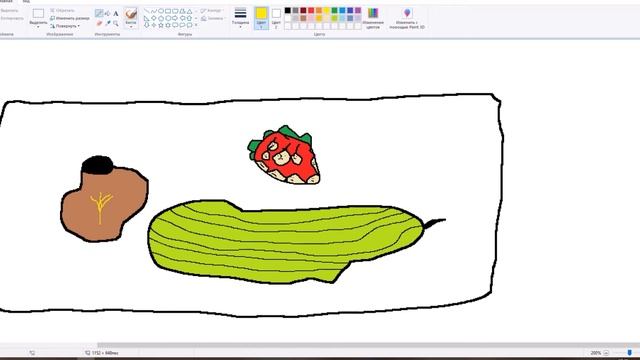
Task: Choose the Hexagon shape
Action: click(168, 18)
